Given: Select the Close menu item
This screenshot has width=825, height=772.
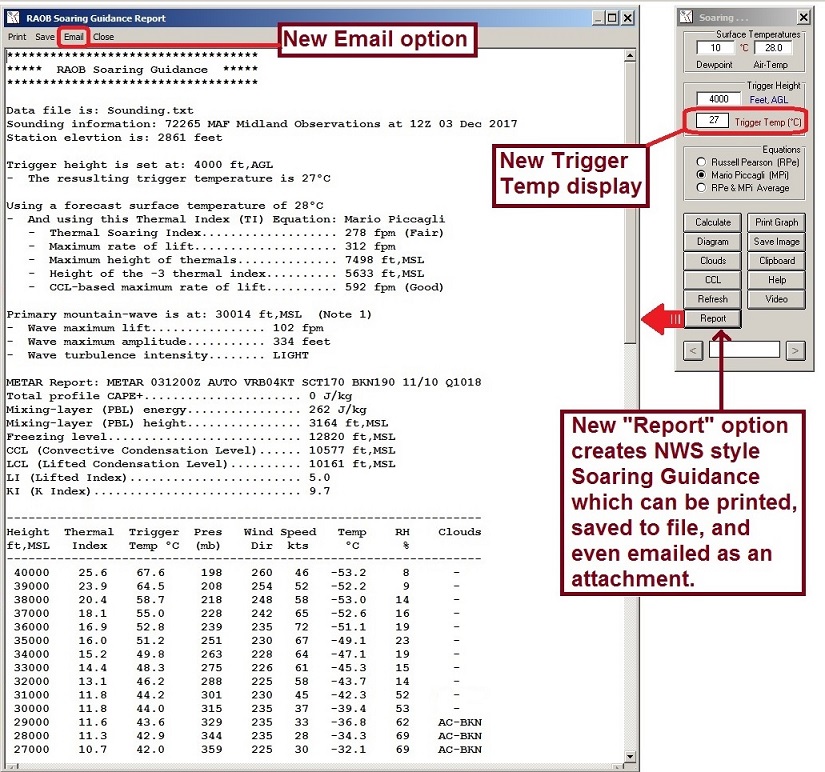Looking at the screenshot, I should tap(104, 37).
